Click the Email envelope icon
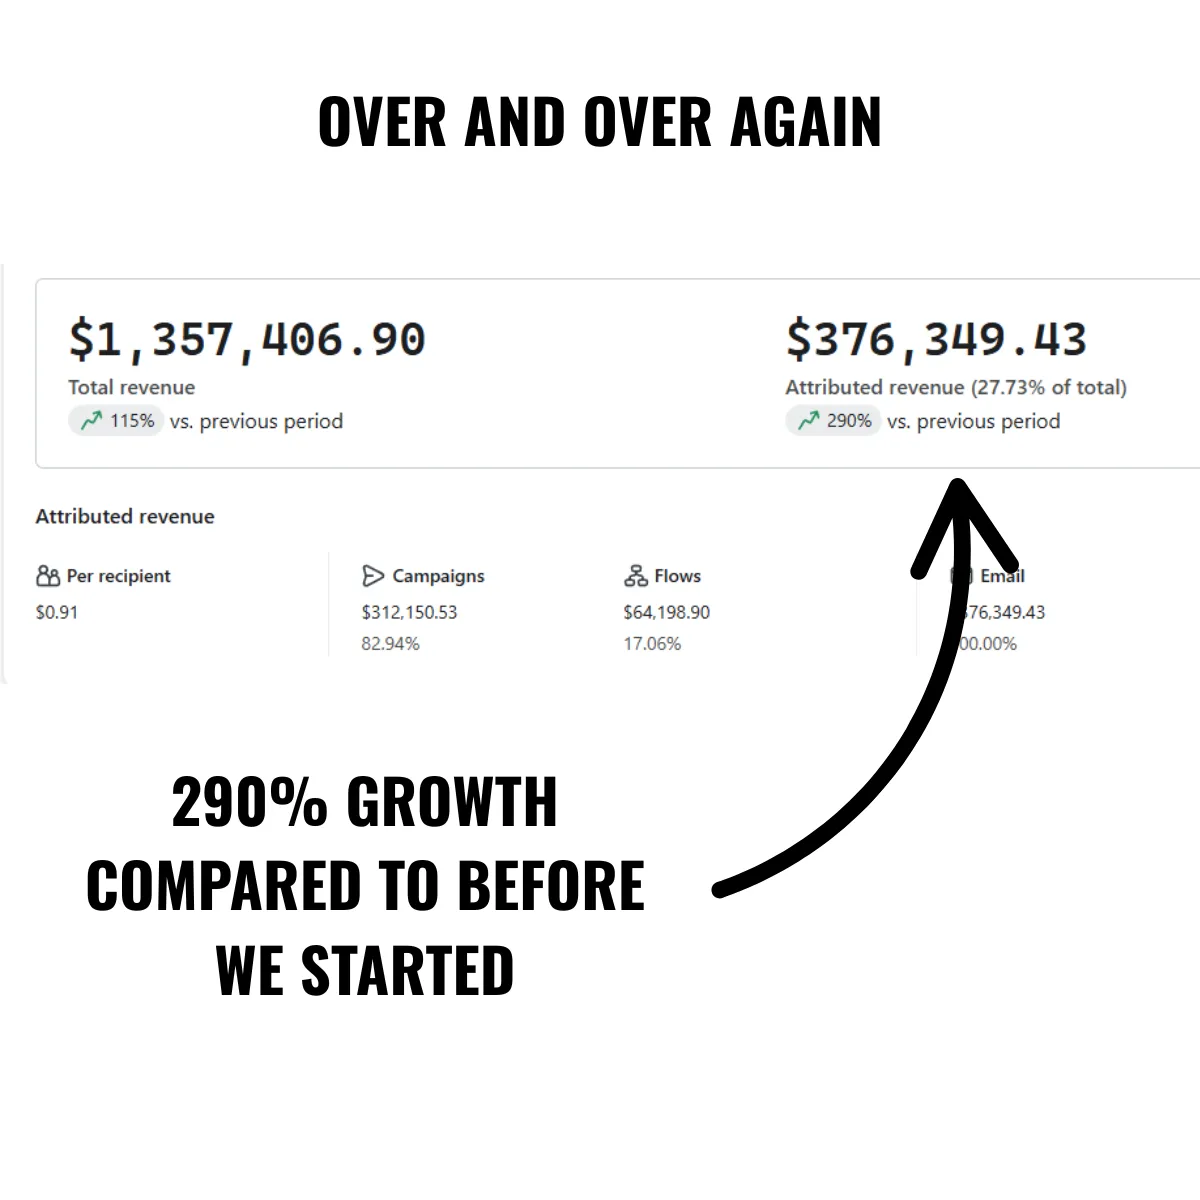Image resolution: width=1200 pixels, height=1200 pixels. 961,576
